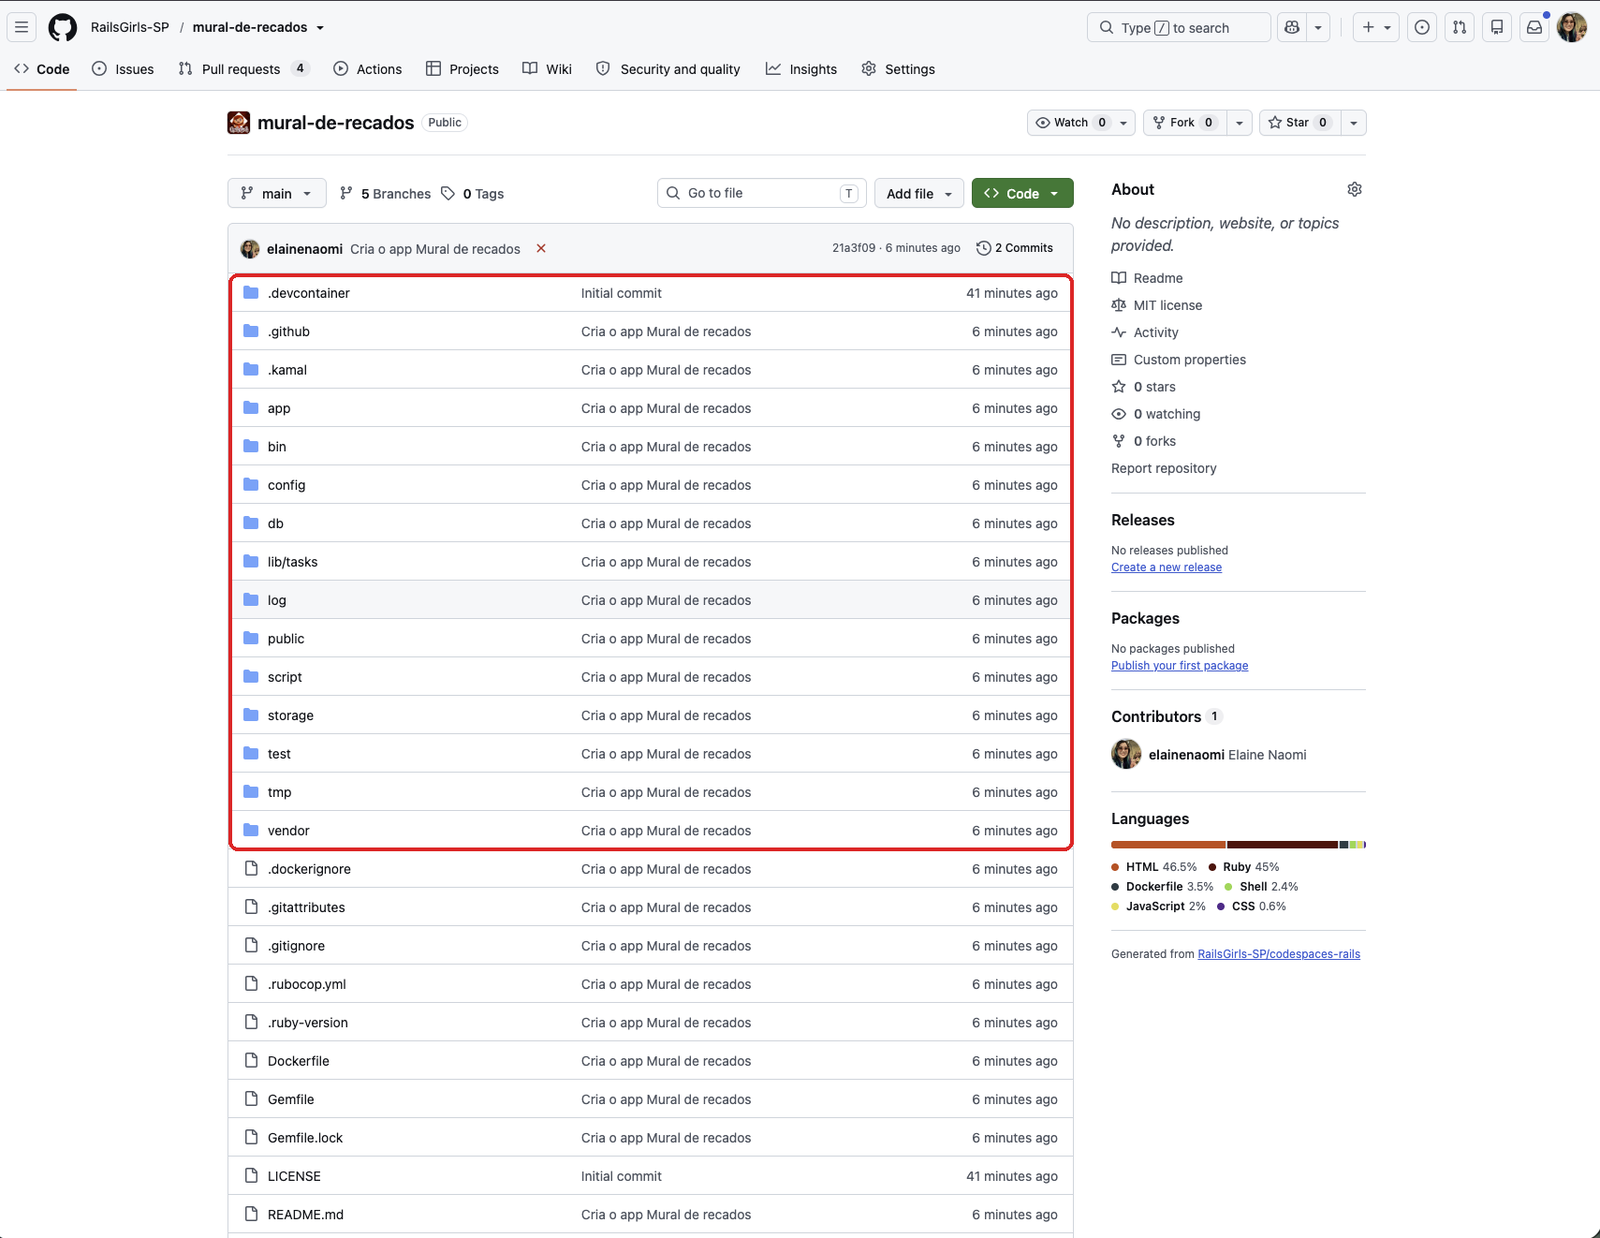View the 2 Commits history
Screen dimensions: 1600x1238
1015,248
